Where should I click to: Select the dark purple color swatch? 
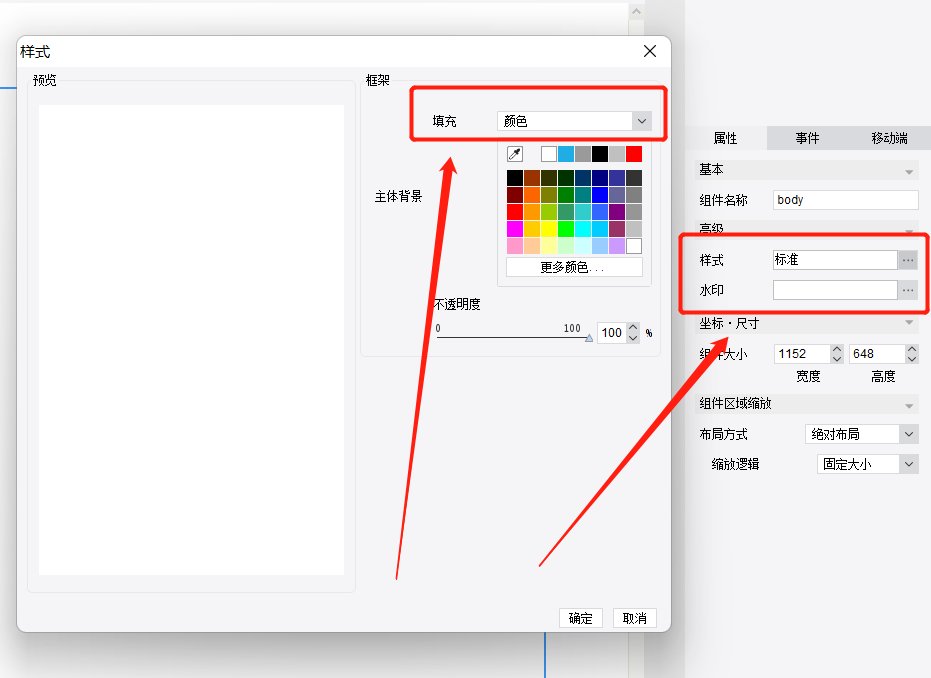coord(617,212)
